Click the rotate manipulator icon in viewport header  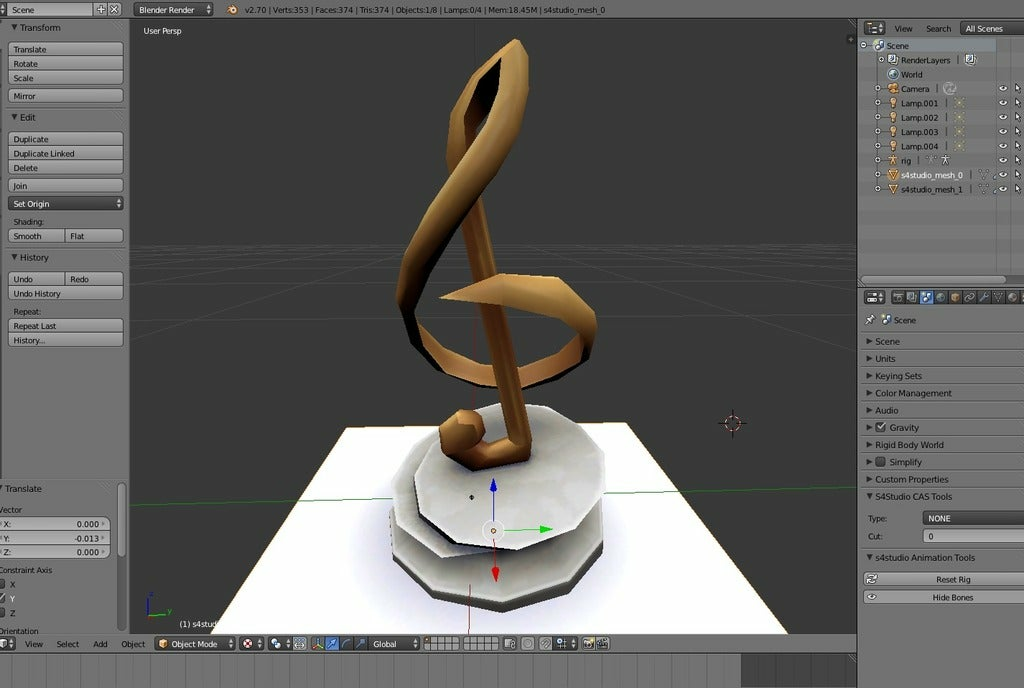tap(347, 644)
